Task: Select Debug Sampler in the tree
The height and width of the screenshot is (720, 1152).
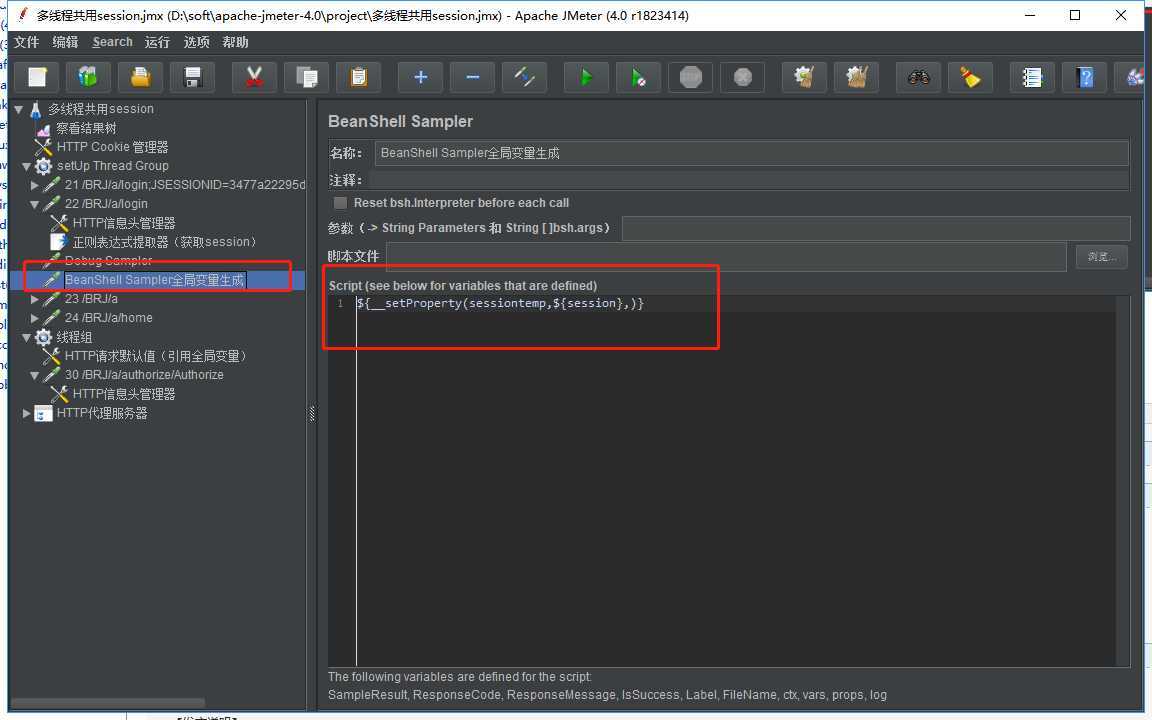Action: (x=108, y=261)
